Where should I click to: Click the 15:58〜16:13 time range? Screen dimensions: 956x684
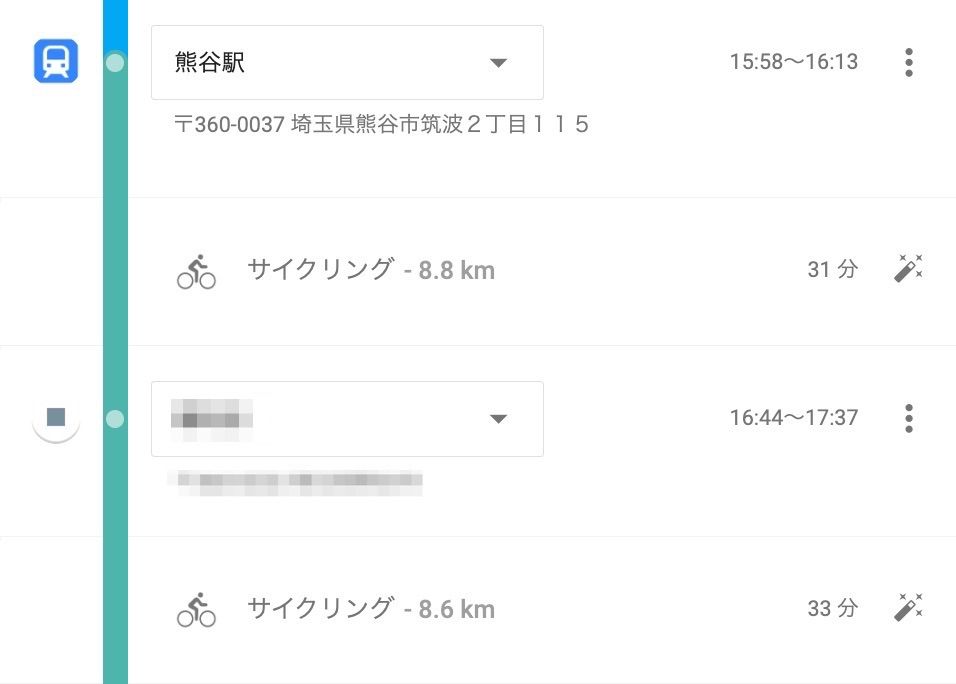[x=795, y=61]
